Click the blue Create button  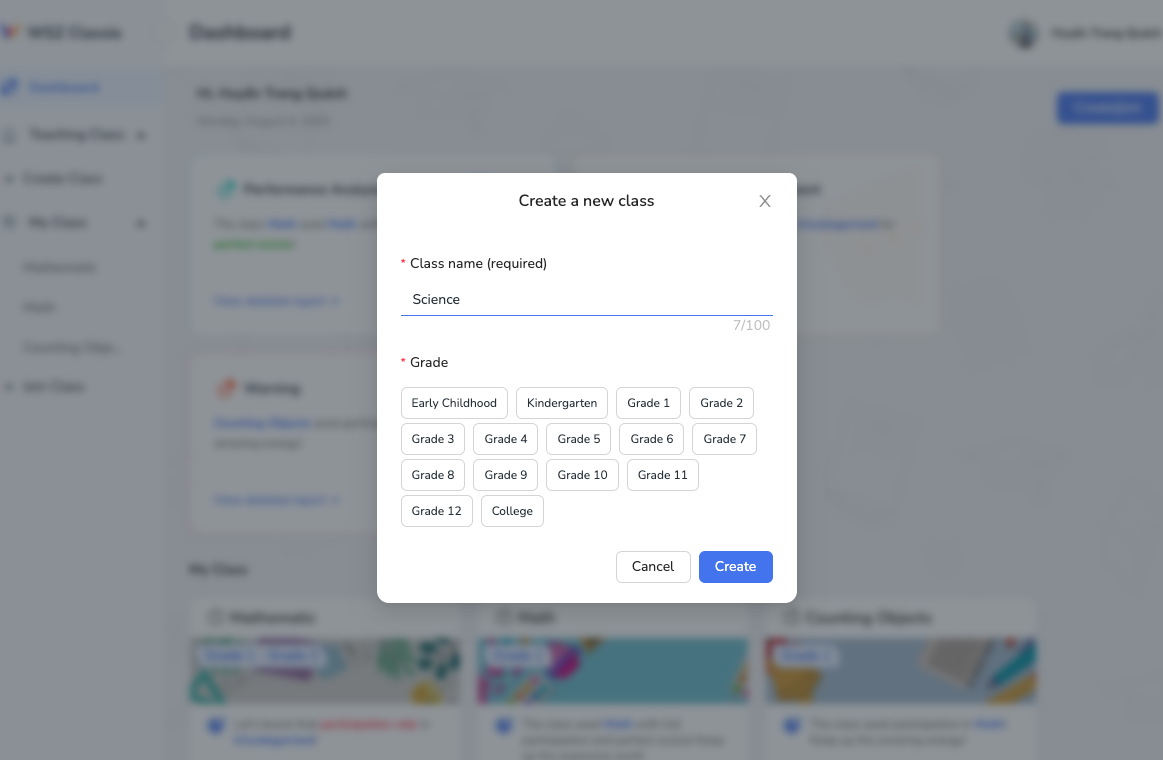coord(735,566)
